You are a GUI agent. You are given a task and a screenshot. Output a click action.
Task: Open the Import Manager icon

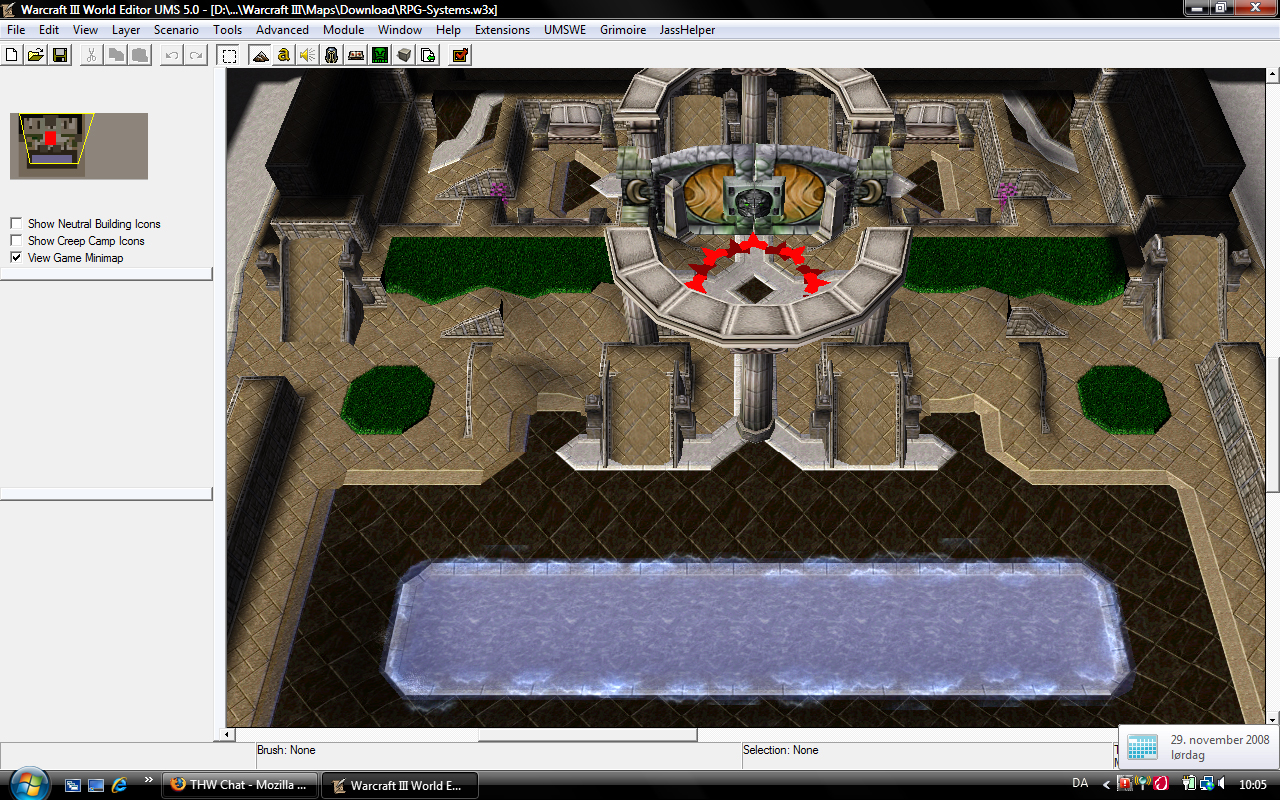(428, 55)
